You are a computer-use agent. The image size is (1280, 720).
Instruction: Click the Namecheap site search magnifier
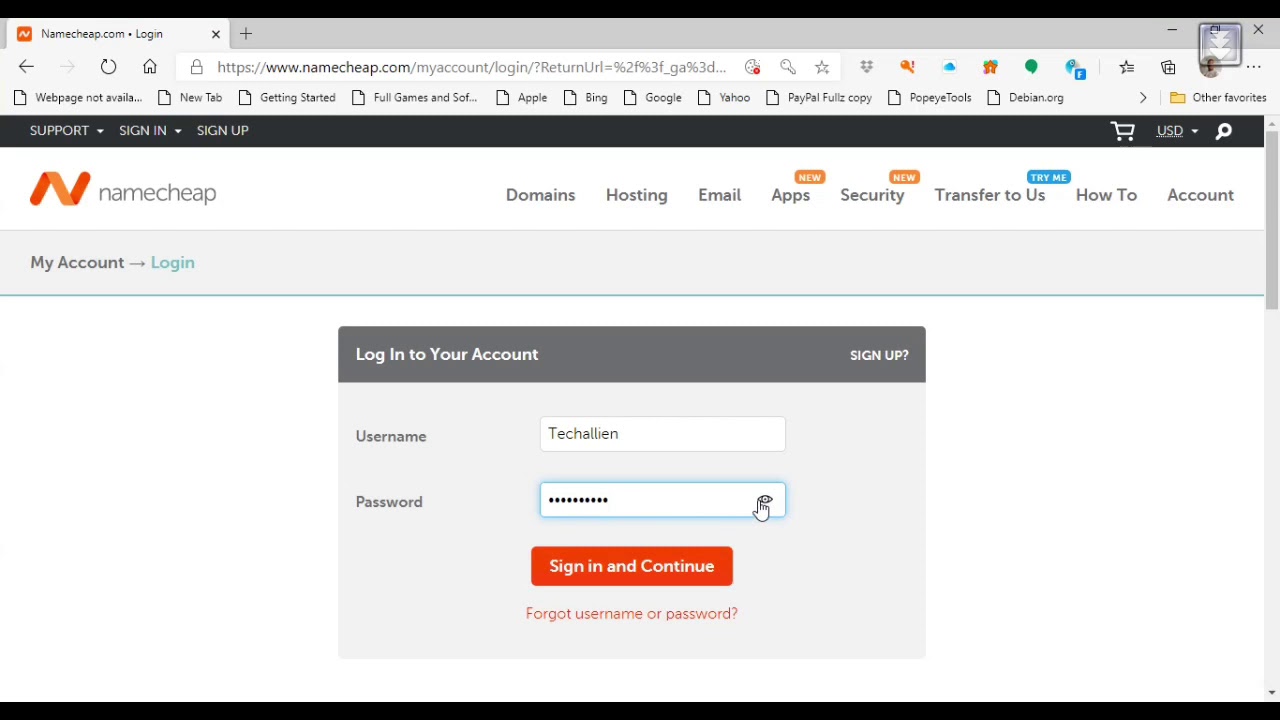point(1224,131)
